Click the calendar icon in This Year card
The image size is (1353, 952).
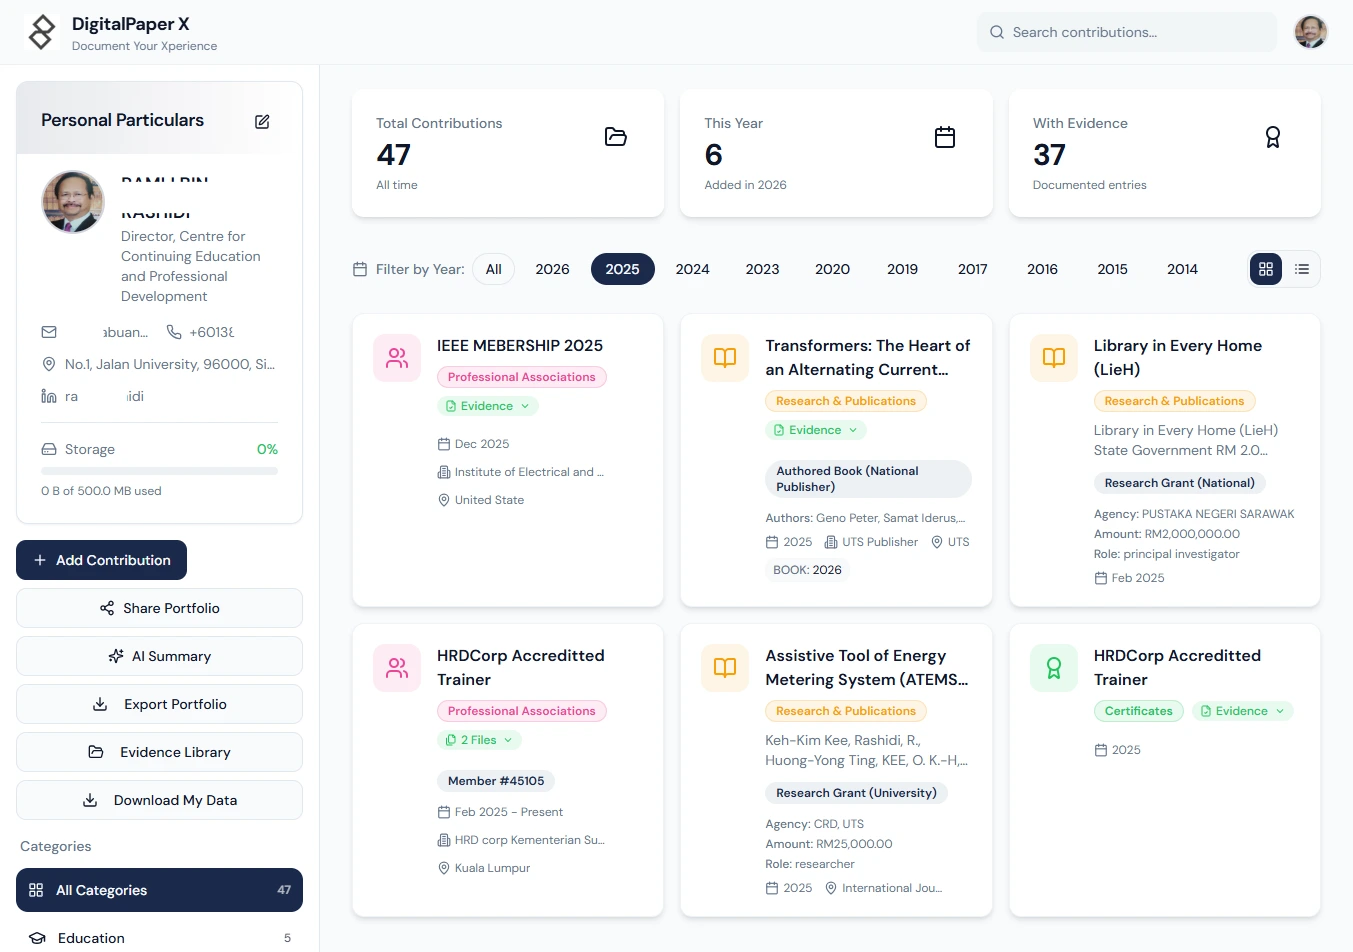point(945,137)
